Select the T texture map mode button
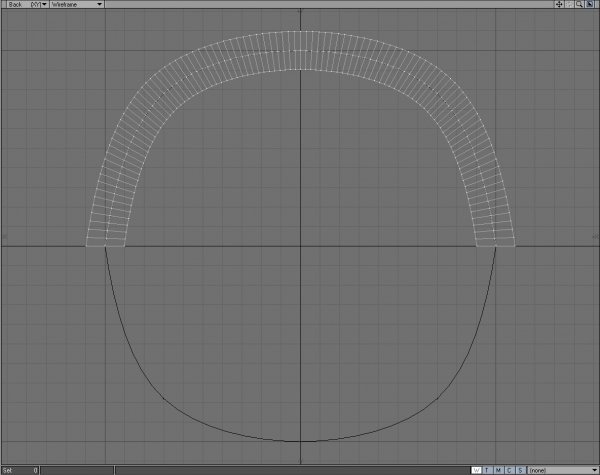600x475 pixels. pos(487,470)
